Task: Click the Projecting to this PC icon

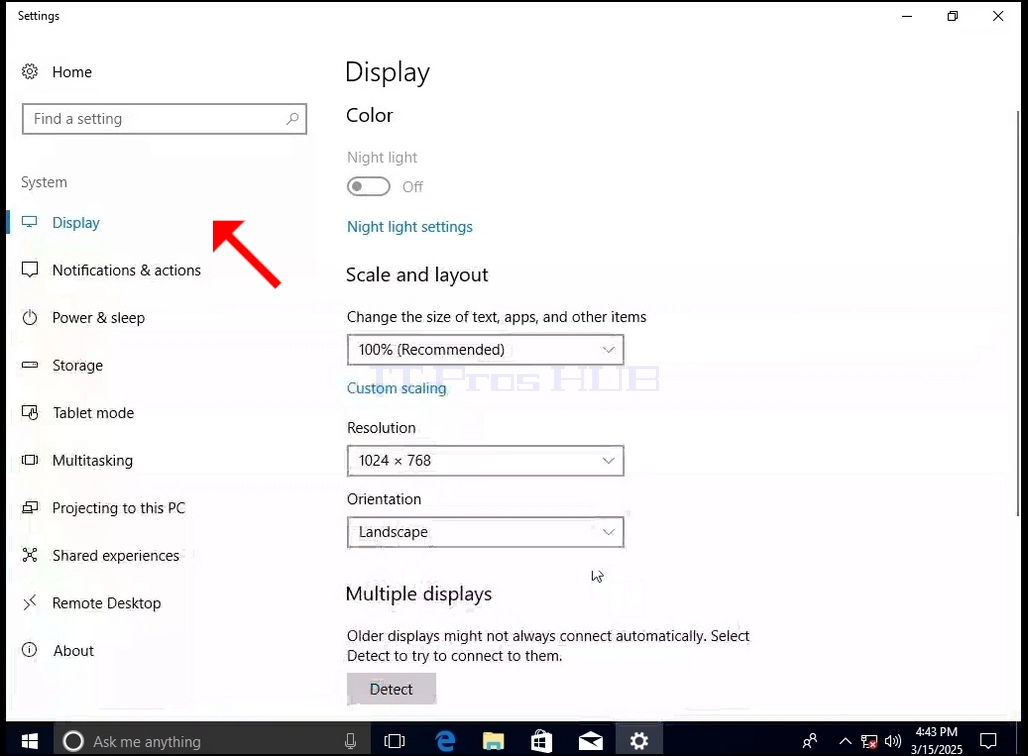Action: [30, 507]
